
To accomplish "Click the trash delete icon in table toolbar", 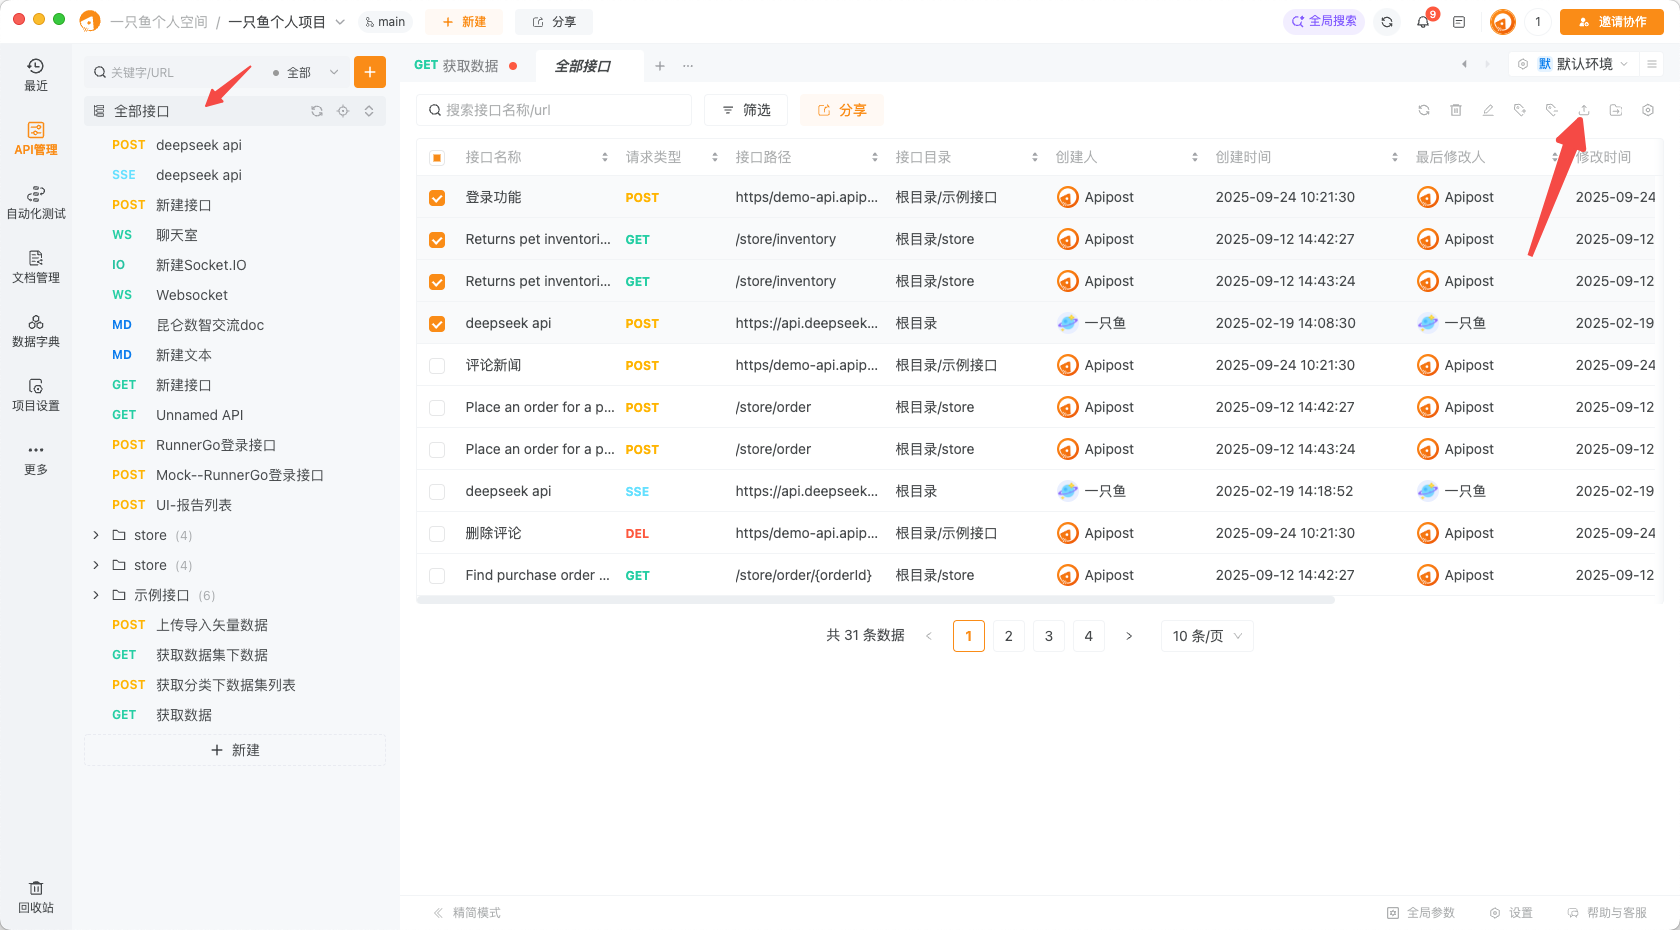I will (x=1456, y=110).
